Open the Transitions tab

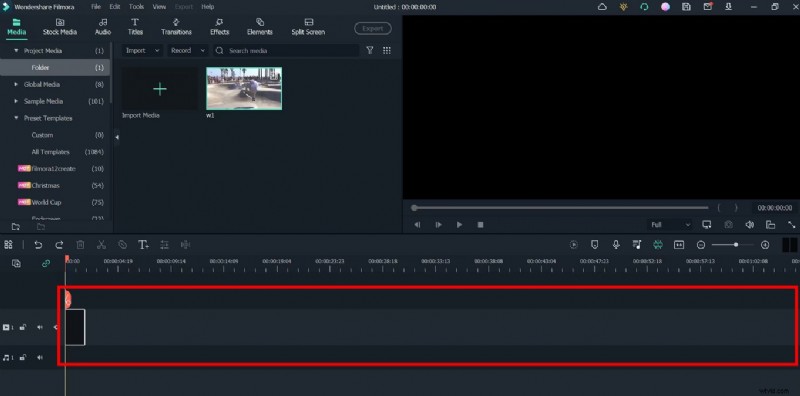point(177,27)
